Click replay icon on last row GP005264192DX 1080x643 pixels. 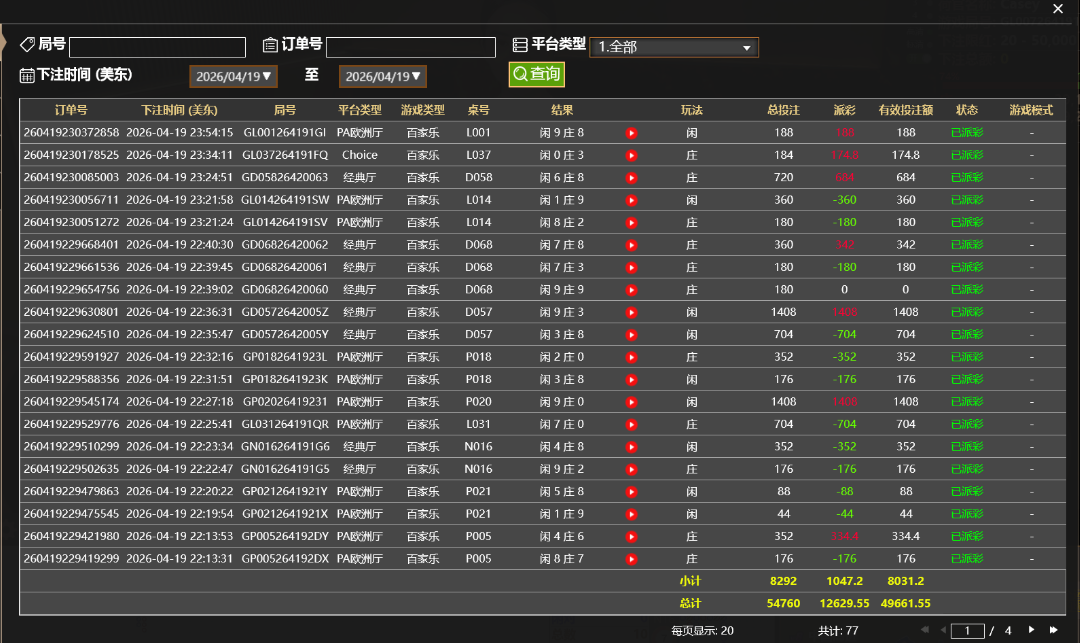(x=631, y=559)
